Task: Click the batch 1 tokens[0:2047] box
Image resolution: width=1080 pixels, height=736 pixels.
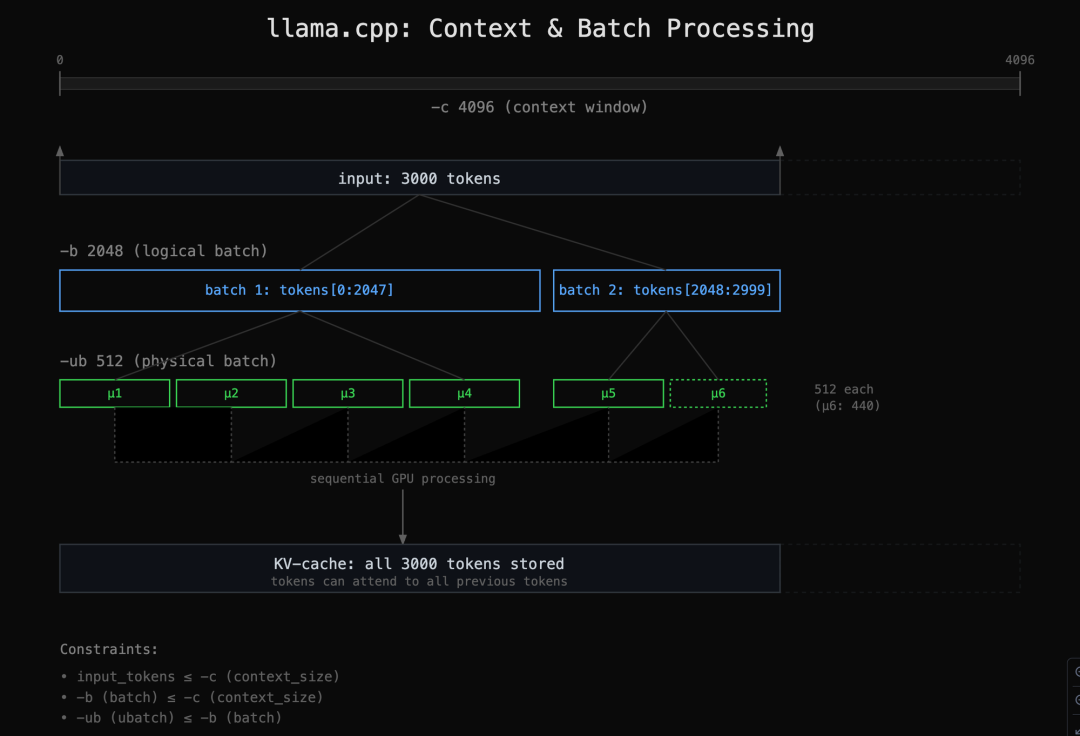Action: click(300, 291)
